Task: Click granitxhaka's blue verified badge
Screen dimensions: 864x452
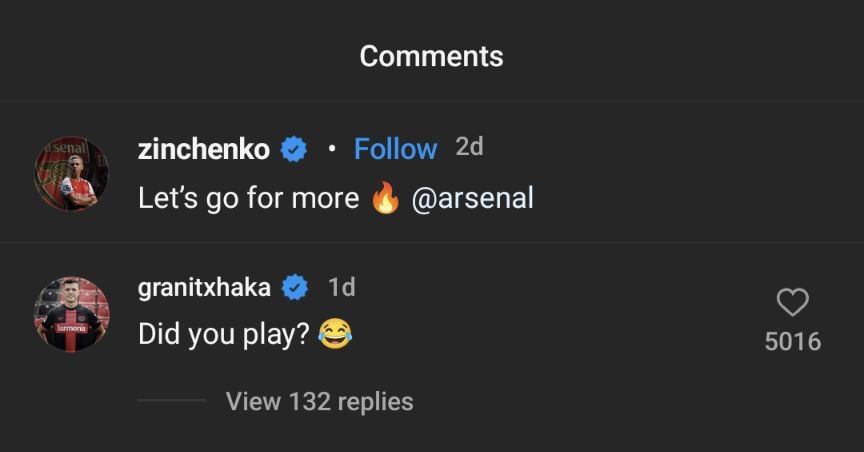Action: 295,288
